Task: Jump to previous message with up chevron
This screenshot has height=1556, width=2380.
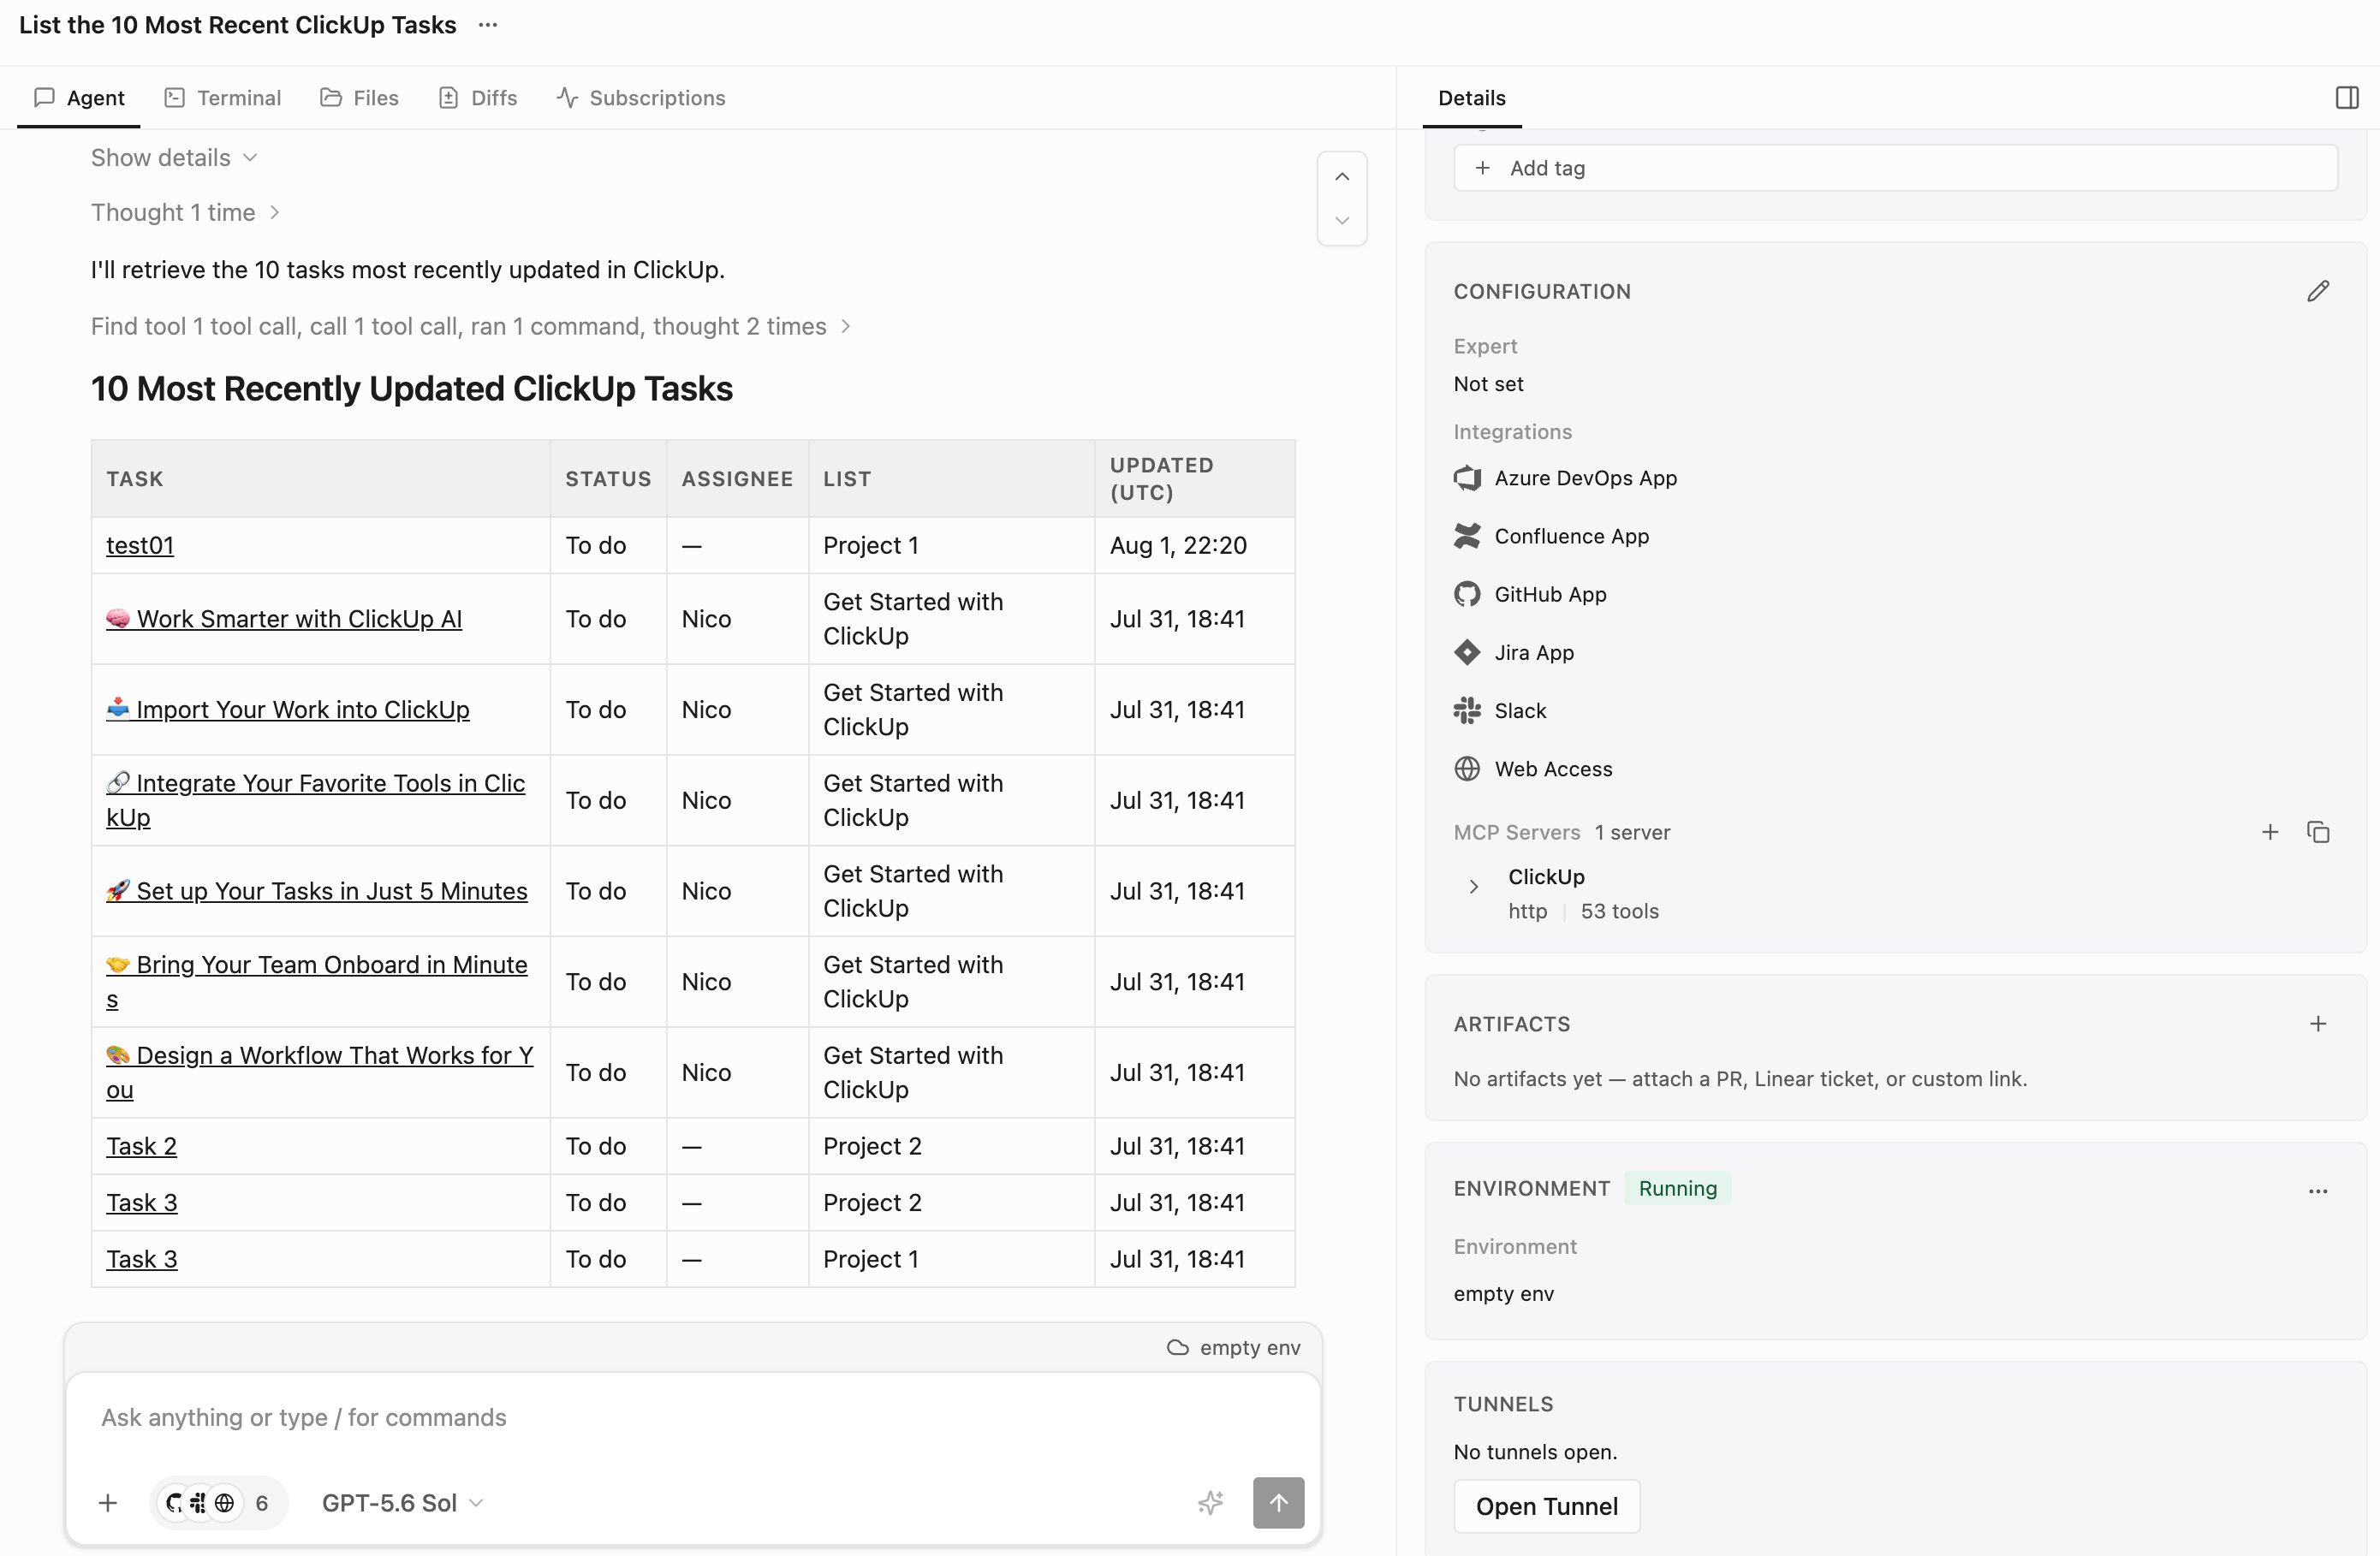Action: (x=1342, y=176)
